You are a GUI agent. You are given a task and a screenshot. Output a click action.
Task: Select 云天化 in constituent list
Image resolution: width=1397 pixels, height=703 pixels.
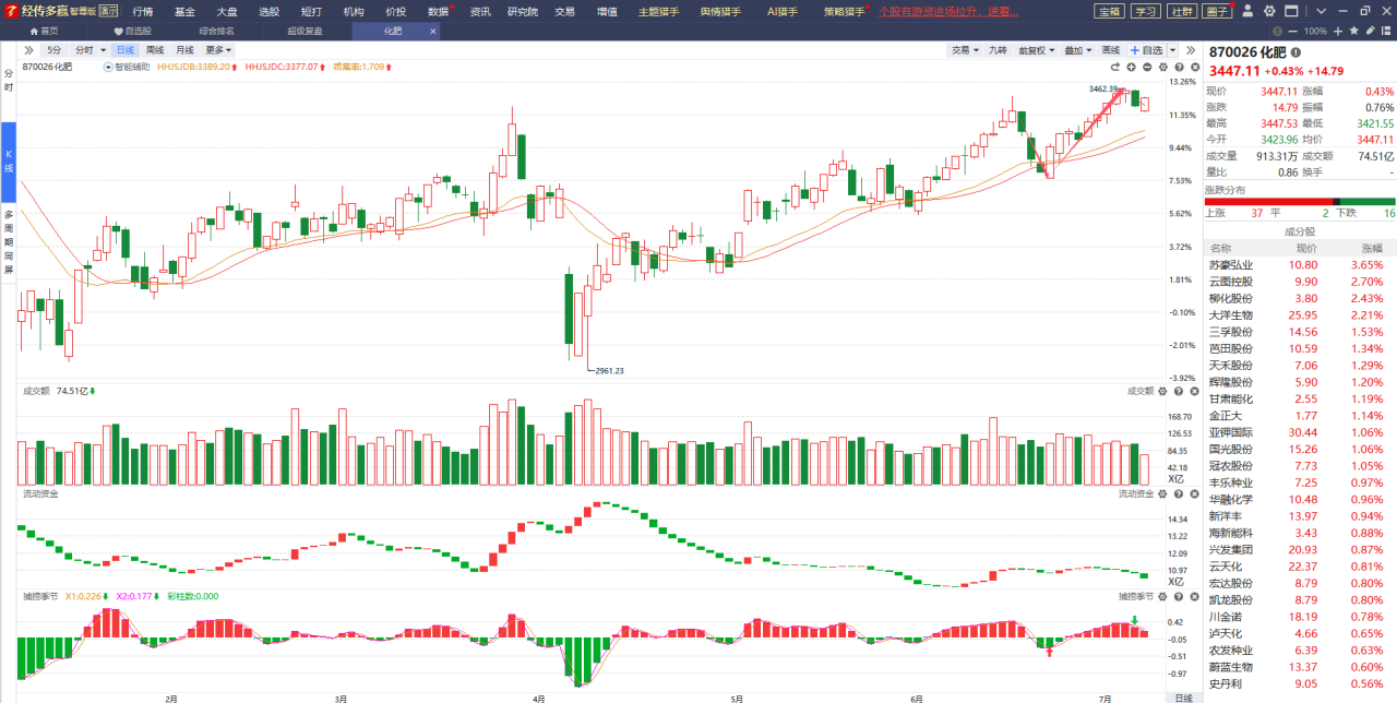(1225, 567)
